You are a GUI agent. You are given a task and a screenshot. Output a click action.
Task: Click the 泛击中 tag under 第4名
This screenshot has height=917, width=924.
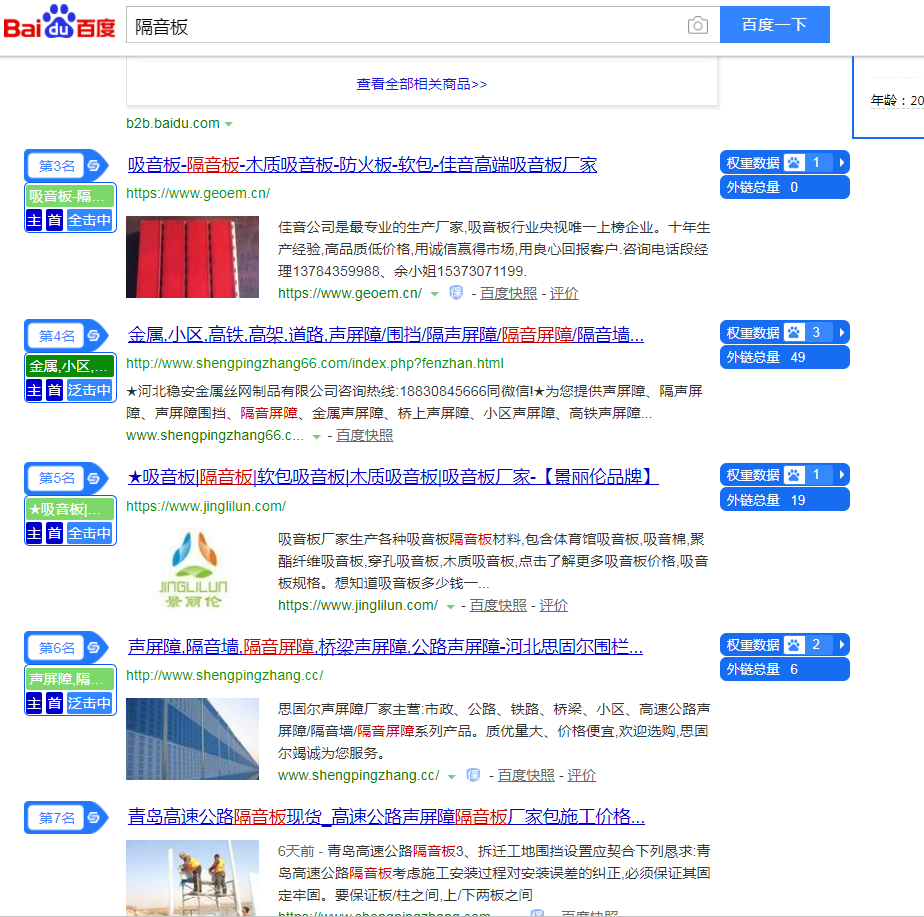pyautogui.click(x=90, y=390)
